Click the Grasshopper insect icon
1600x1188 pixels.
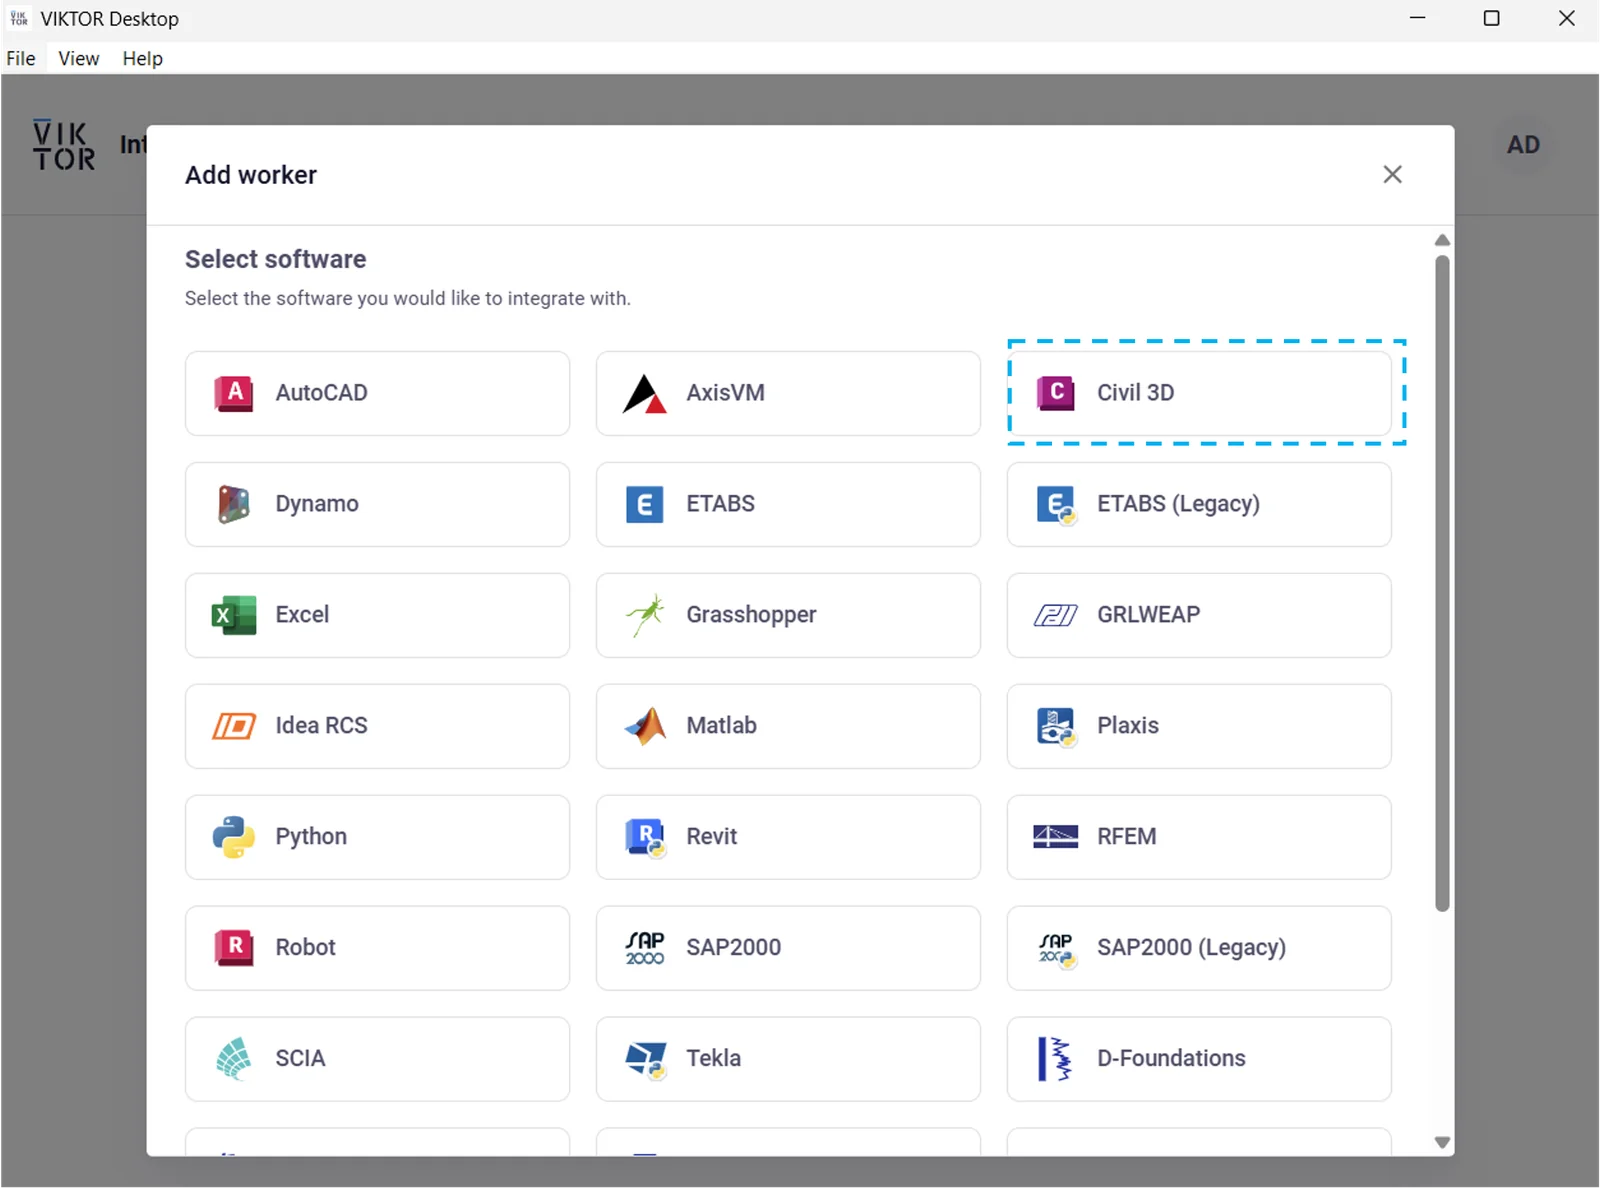[645, 615]
